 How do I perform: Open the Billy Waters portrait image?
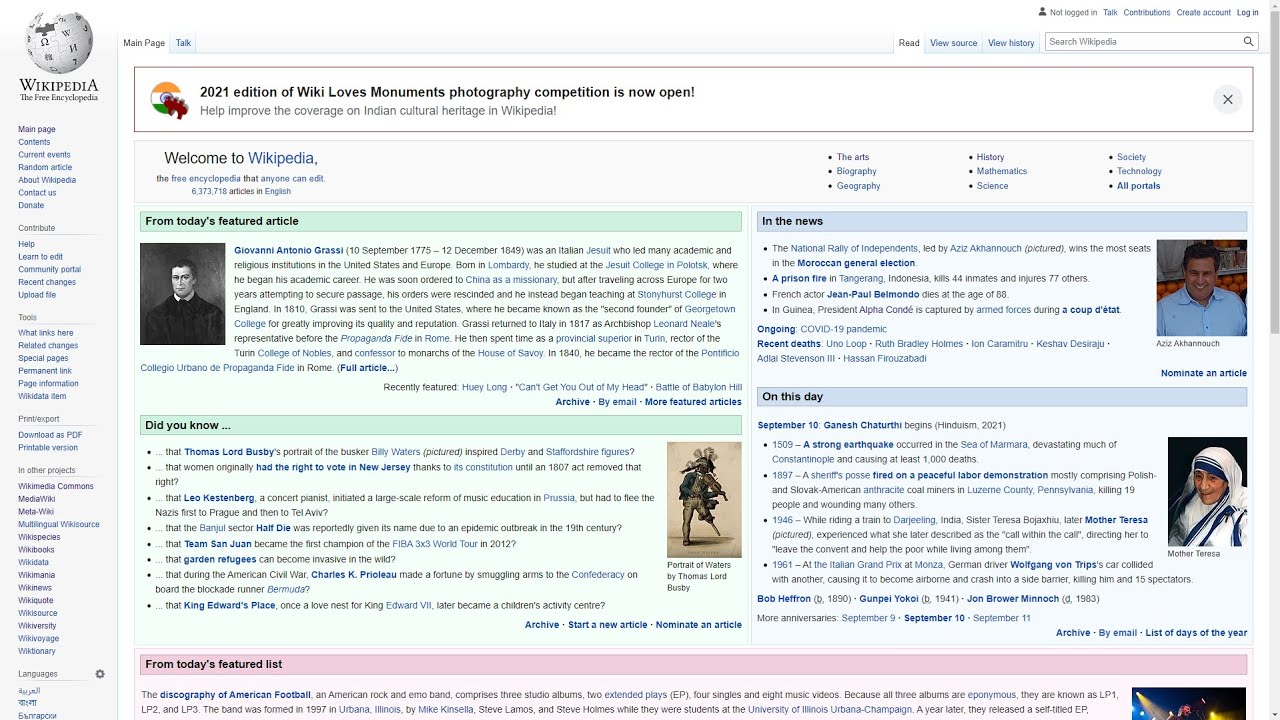tap(704, 500)
